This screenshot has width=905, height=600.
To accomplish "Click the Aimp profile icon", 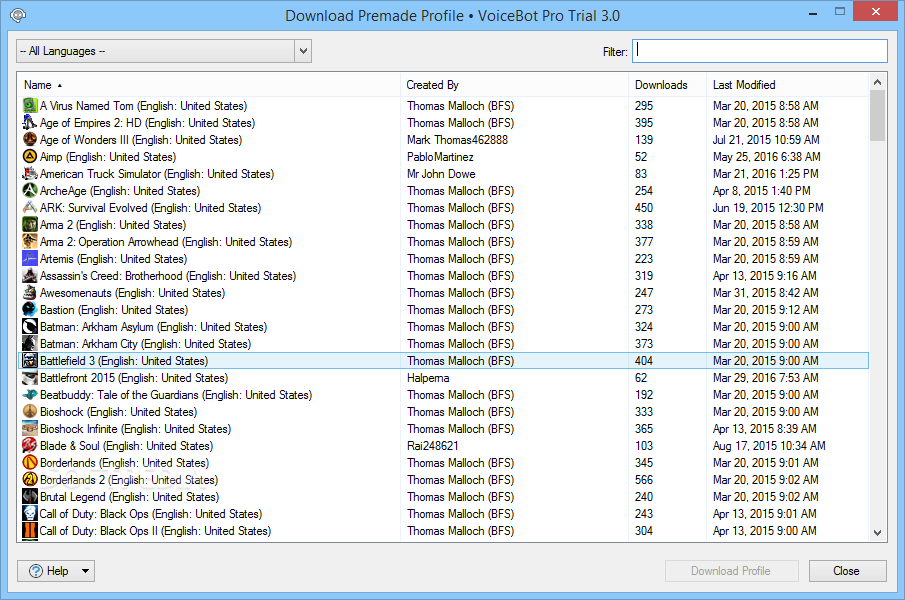I will coord(30,156).
